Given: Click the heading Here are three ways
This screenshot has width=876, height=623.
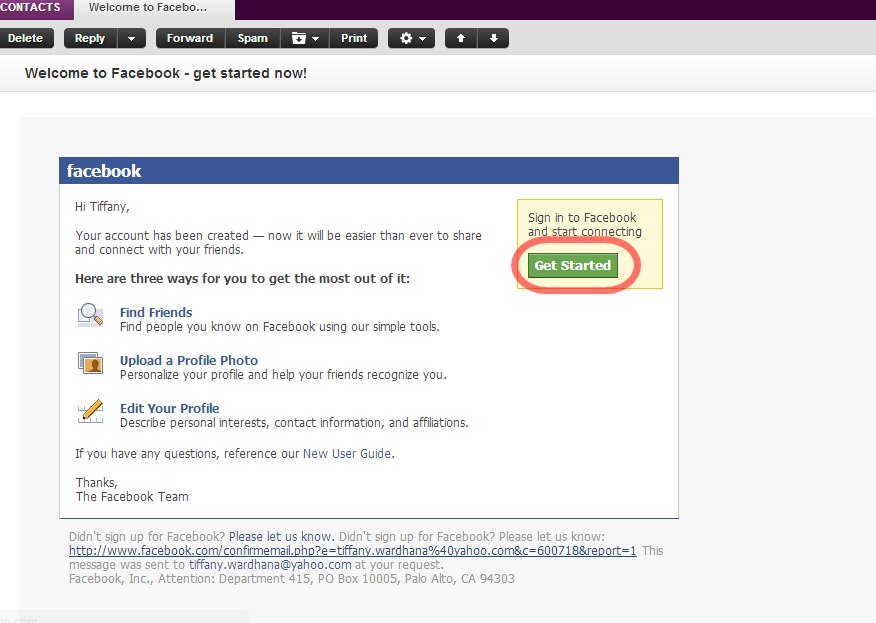Looking at the screenshot, I should pyautogui.click(x=242, y=278).
